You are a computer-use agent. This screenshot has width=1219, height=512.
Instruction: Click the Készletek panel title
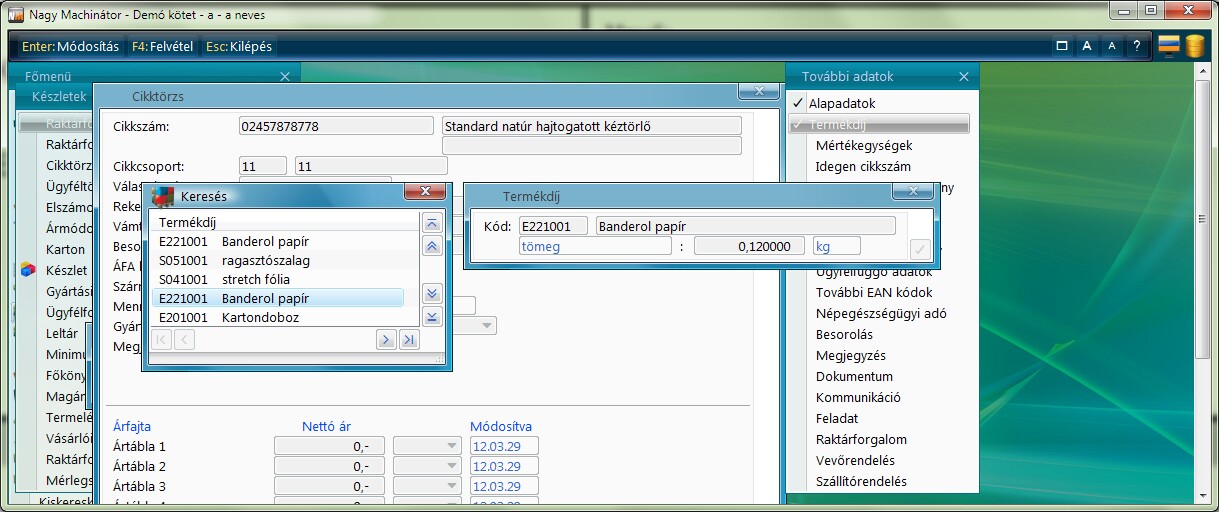pyautogui.click(x=59, y=97)
